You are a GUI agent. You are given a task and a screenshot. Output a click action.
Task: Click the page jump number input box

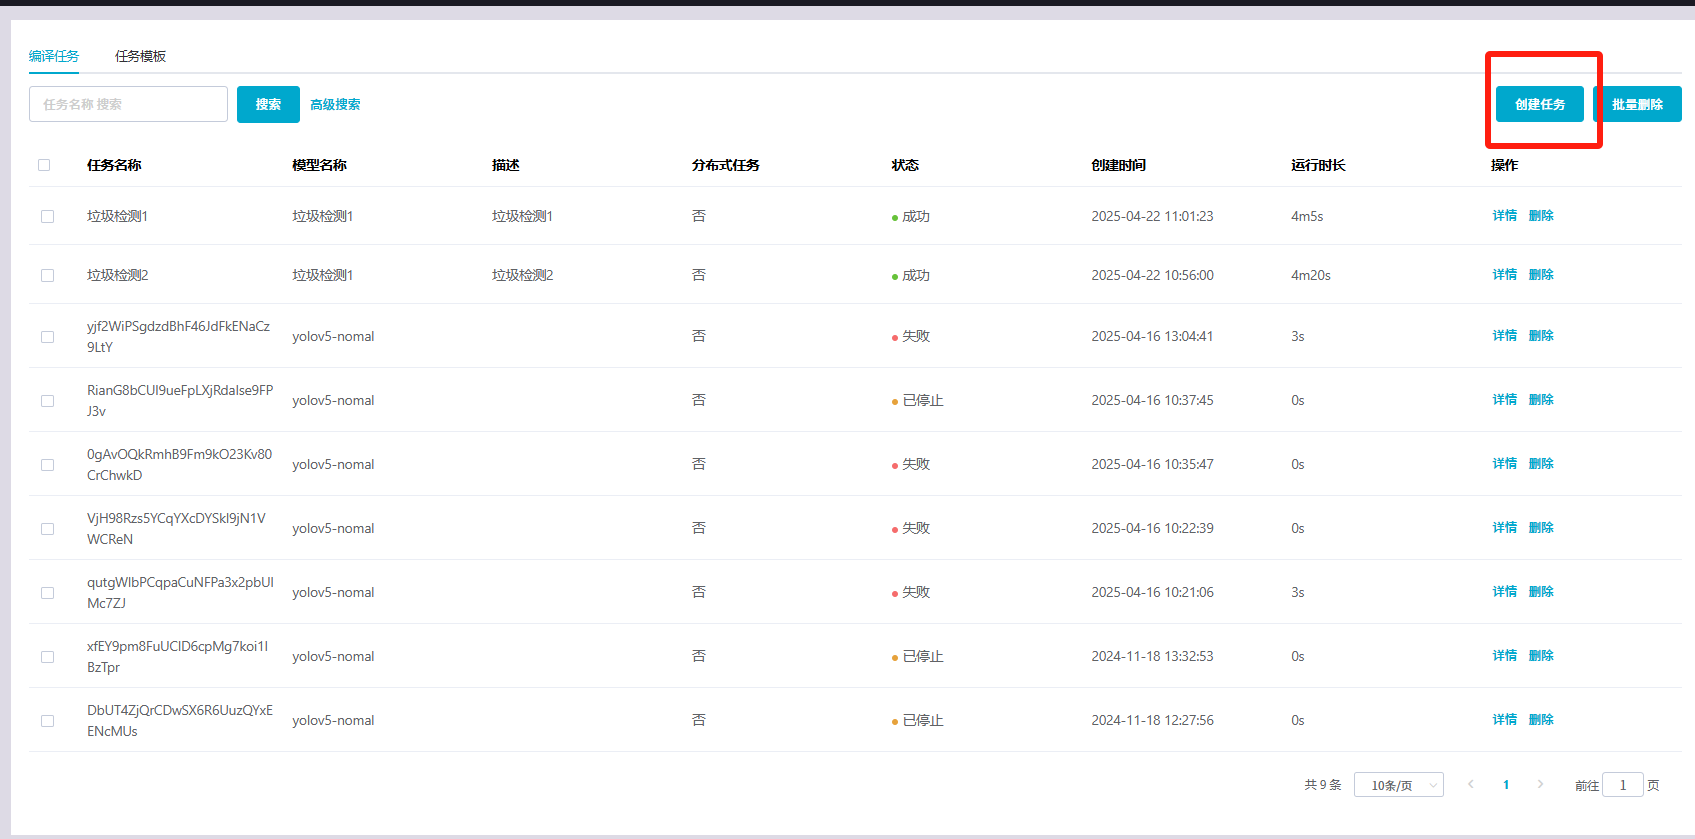[x=1622, y=785]
